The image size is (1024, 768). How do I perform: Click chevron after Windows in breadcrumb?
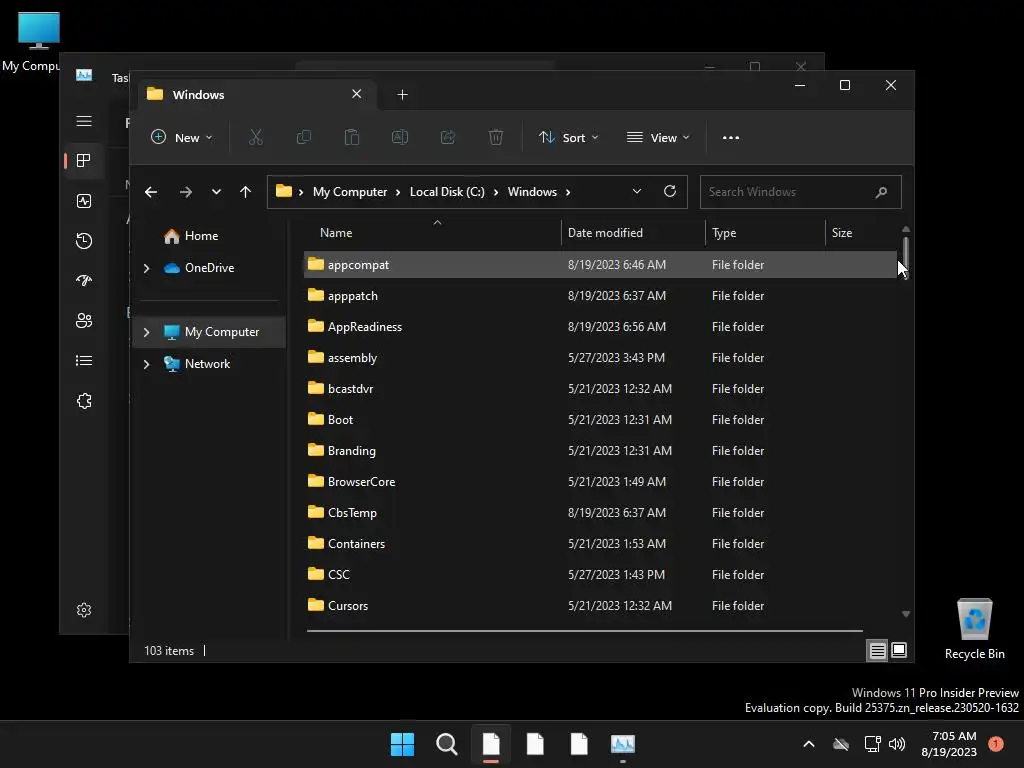[x=568, y=192]
